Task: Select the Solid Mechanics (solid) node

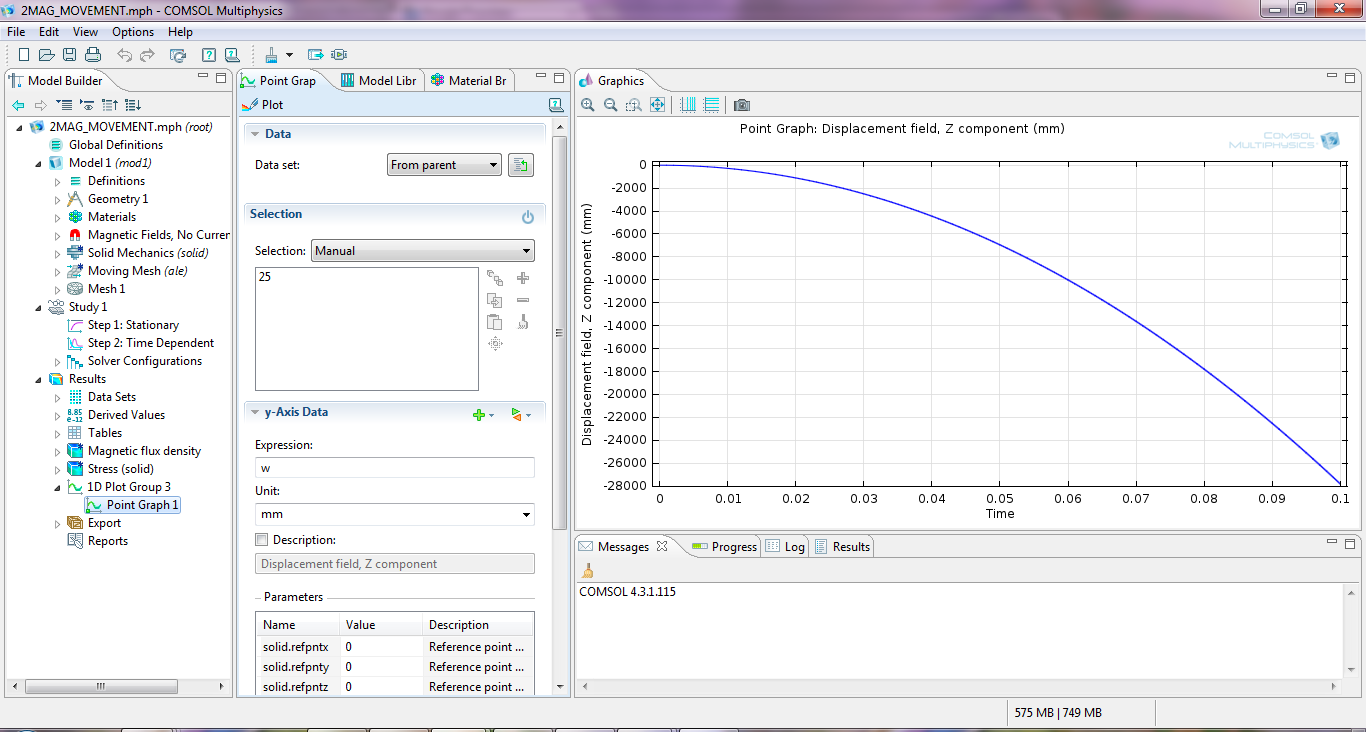Action: tap(147, 253)
